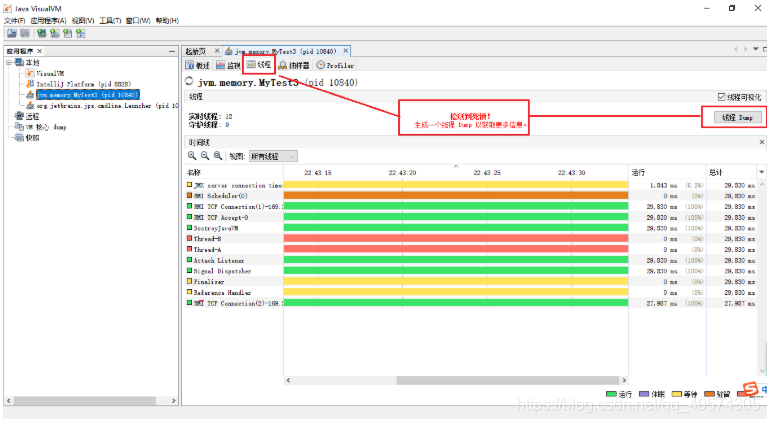Click the state icon beside Thread-A
Viewport: 770px width, 423px height.
(189, 249)
